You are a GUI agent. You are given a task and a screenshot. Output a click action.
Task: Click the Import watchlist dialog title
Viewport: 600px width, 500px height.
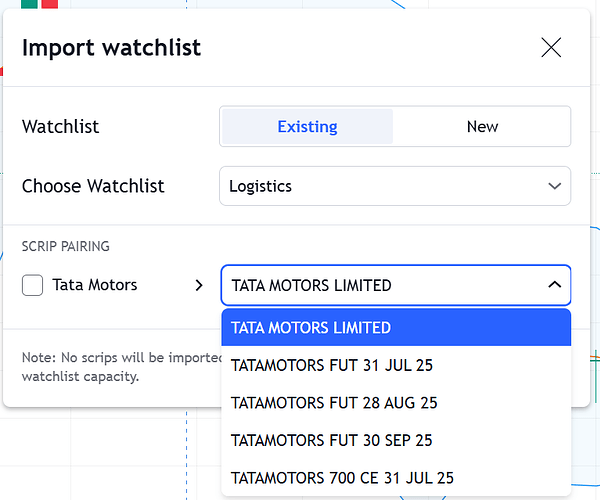tap(111, 47)
